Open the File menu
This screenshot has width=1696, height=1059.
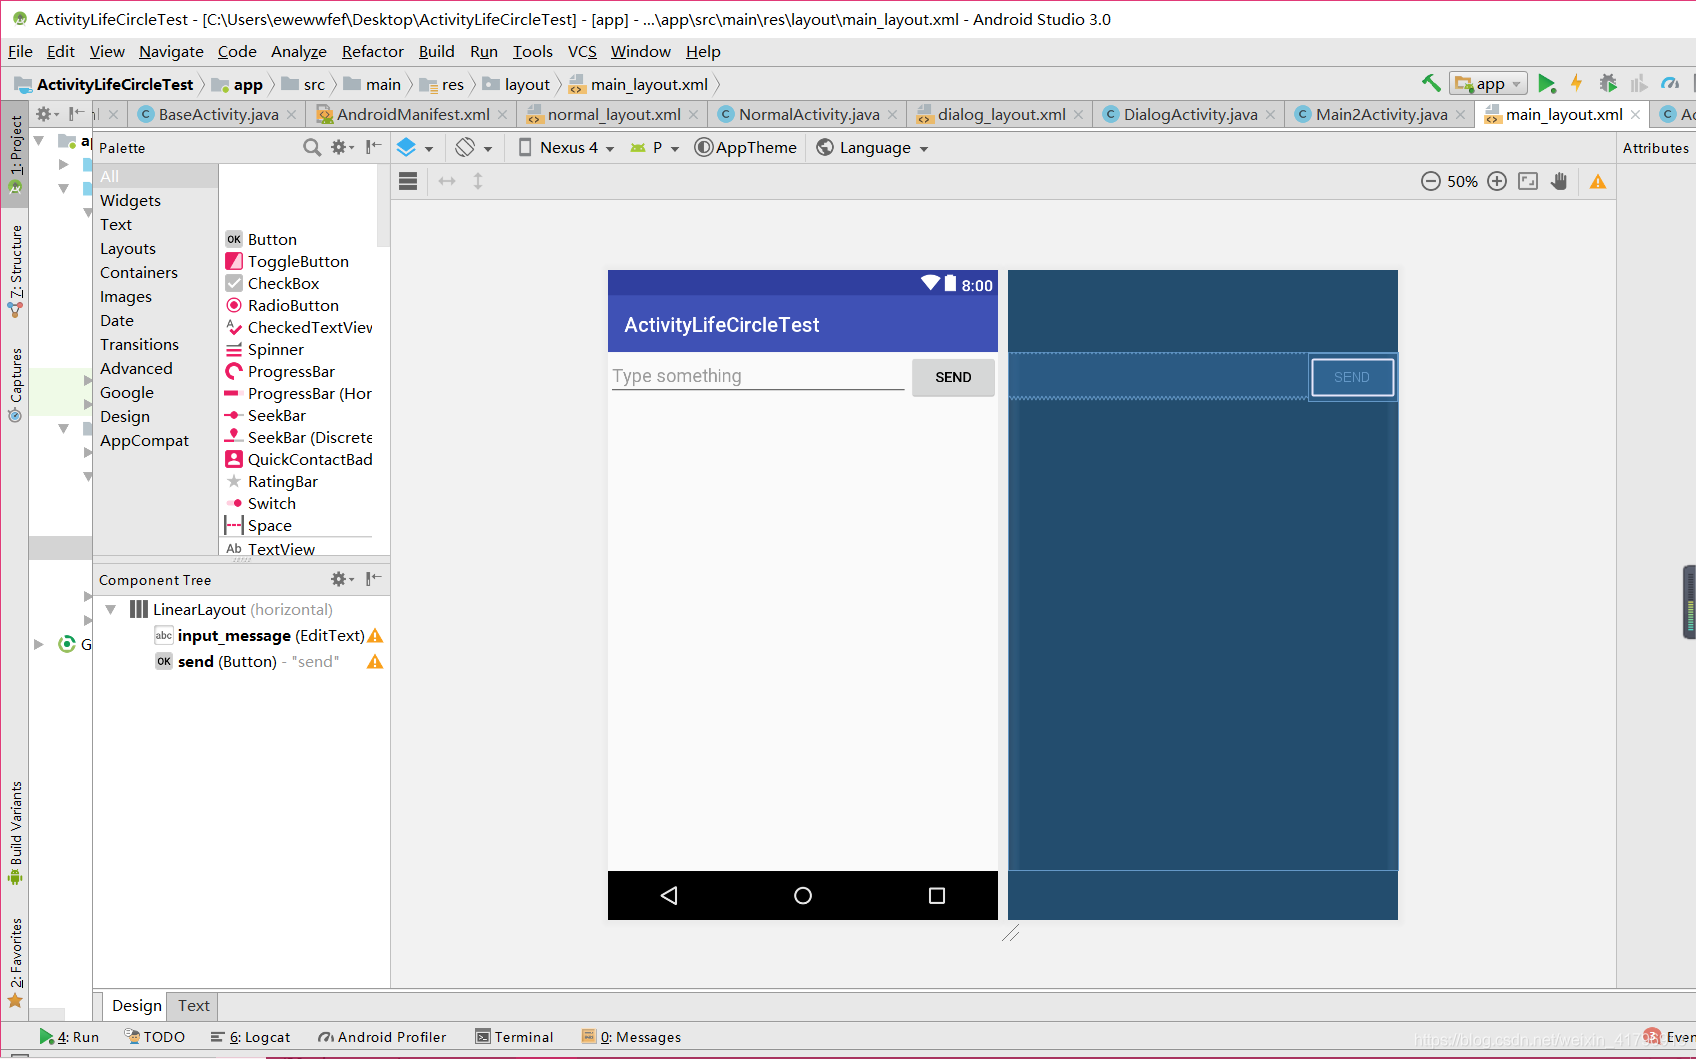[x=20, y=51]
